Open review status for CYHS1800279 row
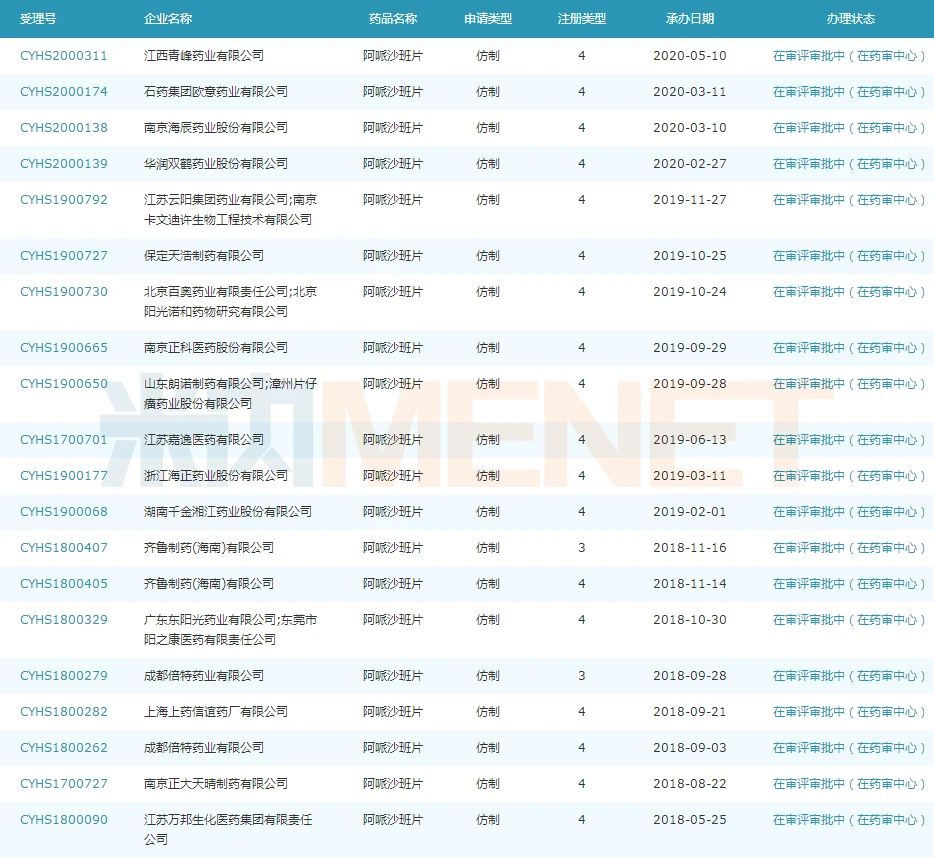Image resolution: width=934 pixels, height=859 pixels. 849,676
